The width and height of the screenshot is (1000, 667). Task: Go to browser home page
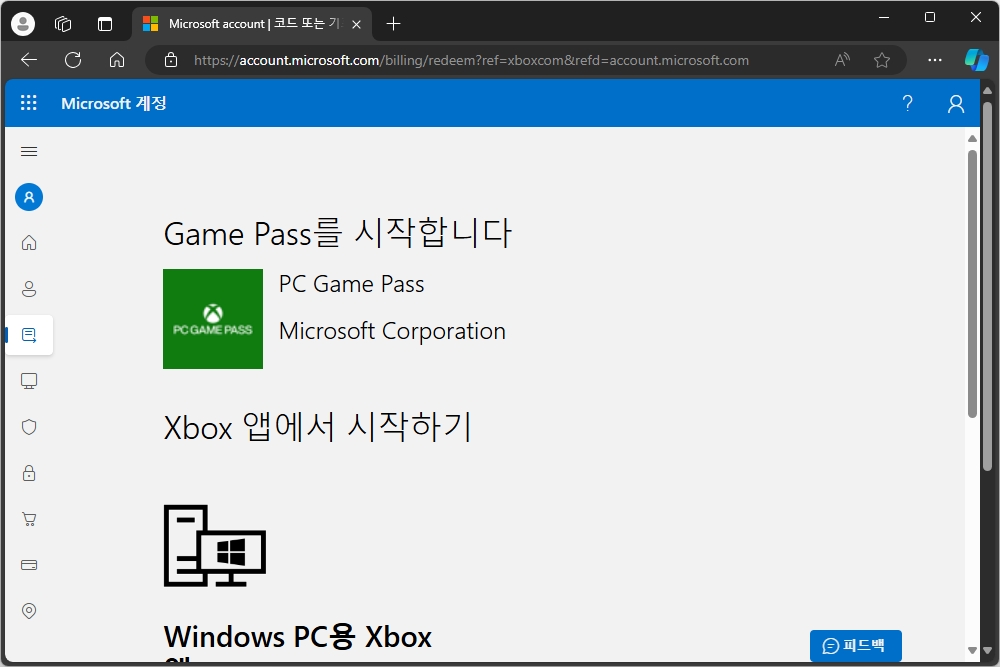click(117, 60)
